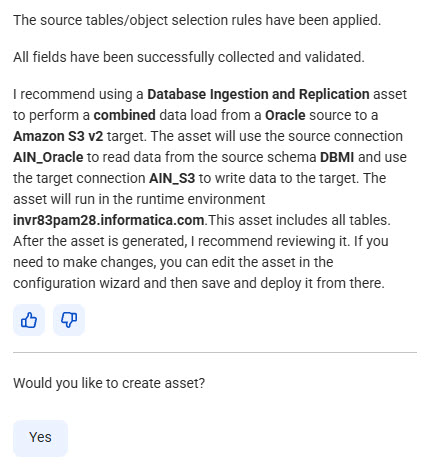Click the bold AIN_S3 target connection name
This screenshot has width=425, height=472.
(172, 178)
